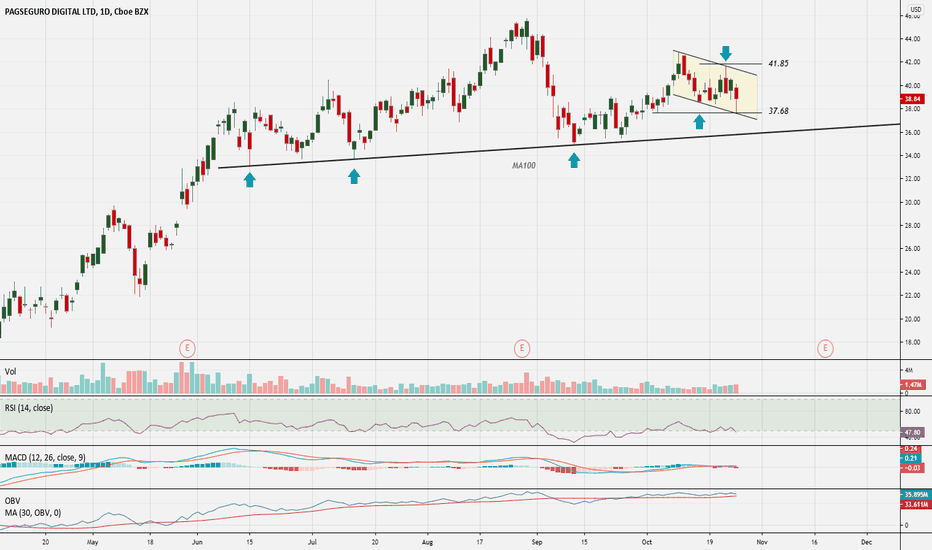Click the upcoming earnings marker in November
This screenshot has height=550, width=932.
click(825, 348)
